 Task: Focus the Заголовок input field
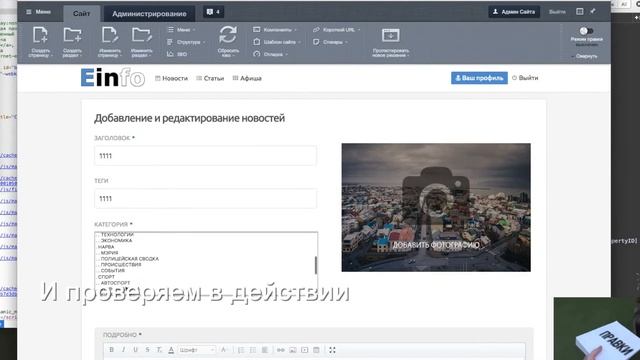[205, 156]
